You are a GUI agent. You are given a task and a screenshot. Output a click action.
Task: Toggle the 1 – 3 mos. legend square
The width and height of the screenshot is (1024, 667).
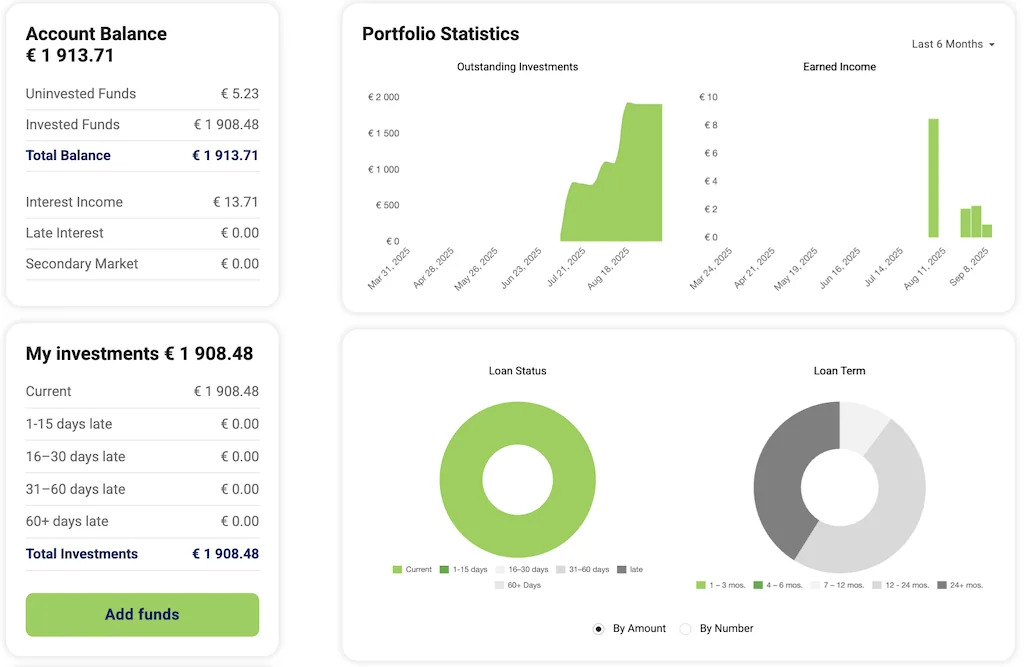tap(700, 585)
